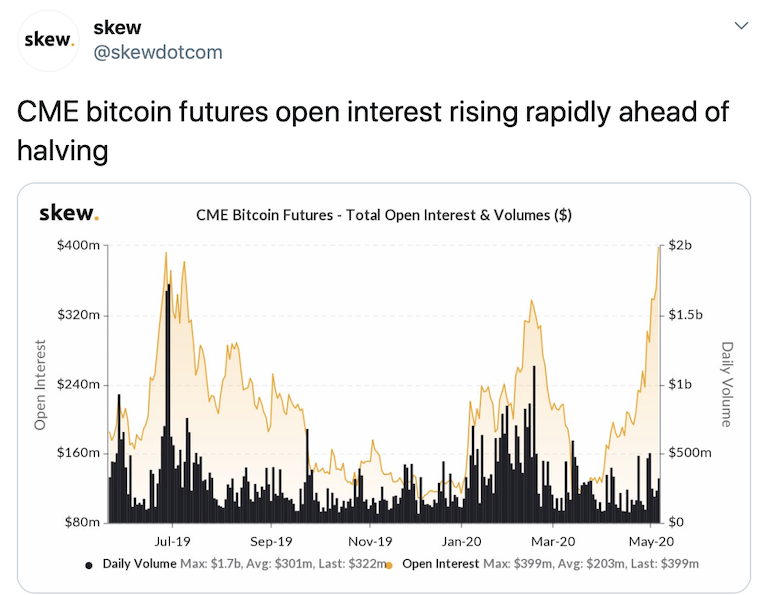Click the $2b daily volume axis label

680,245
